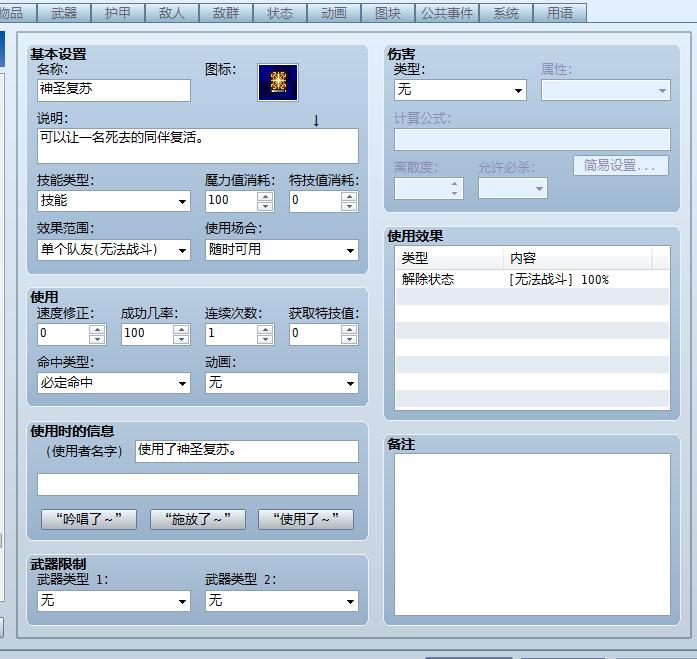Click the “吟唱了～” button

[x=89, y=519]
